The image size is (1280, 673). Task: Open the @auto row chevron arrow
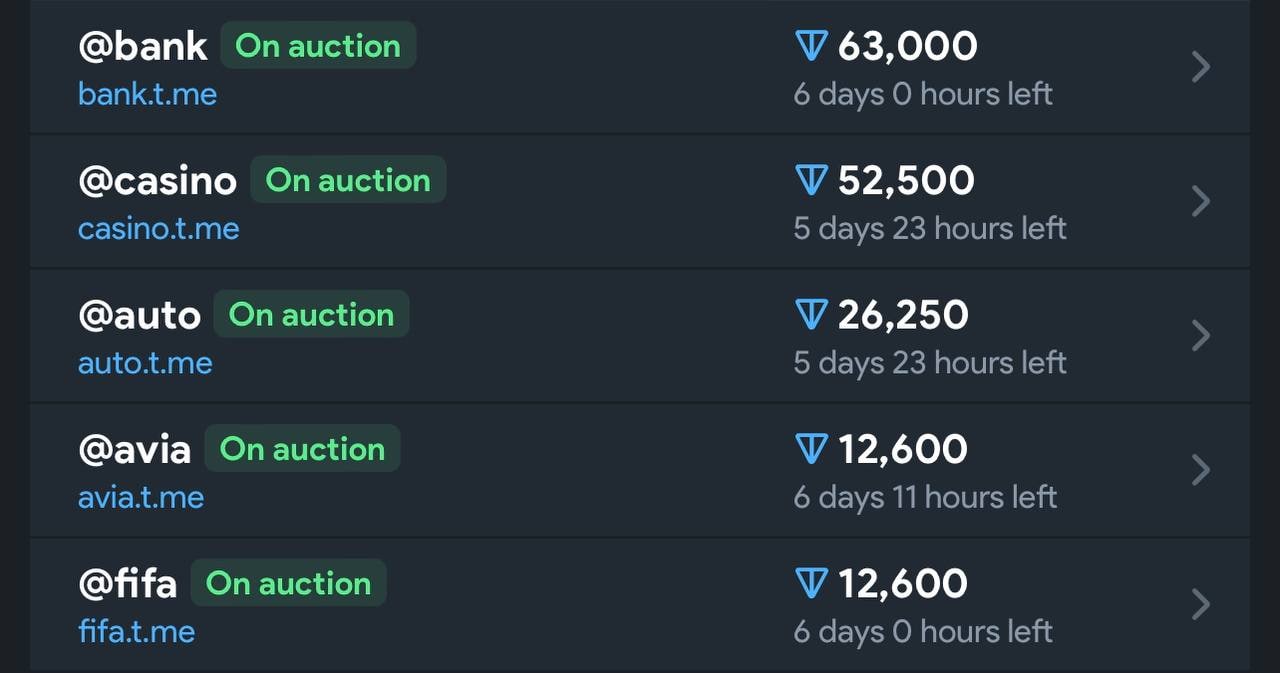tap(1201, 336)
